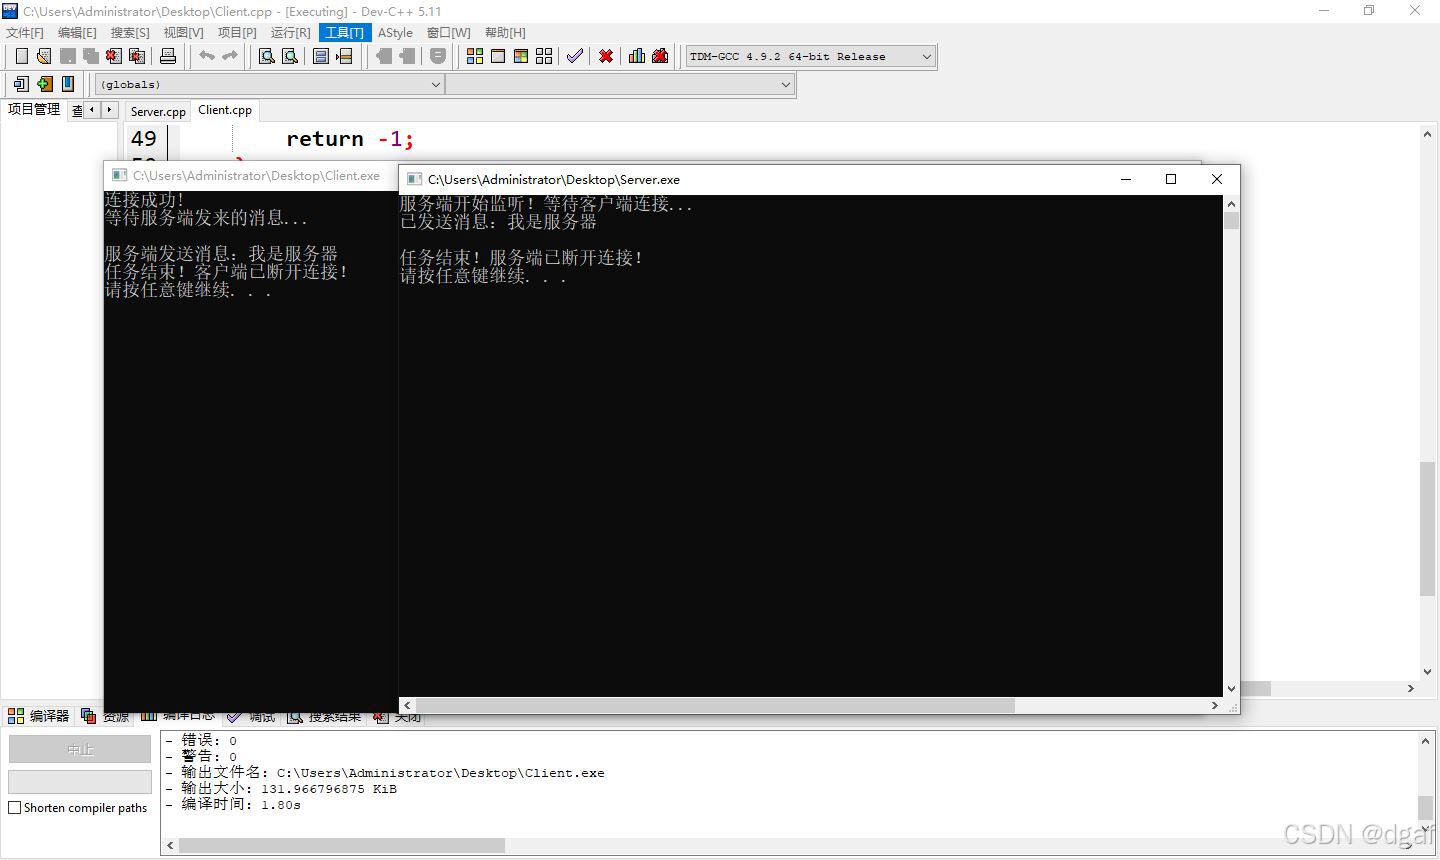
Task: Click line number 49 in the gutter
Action: (144, 139)
